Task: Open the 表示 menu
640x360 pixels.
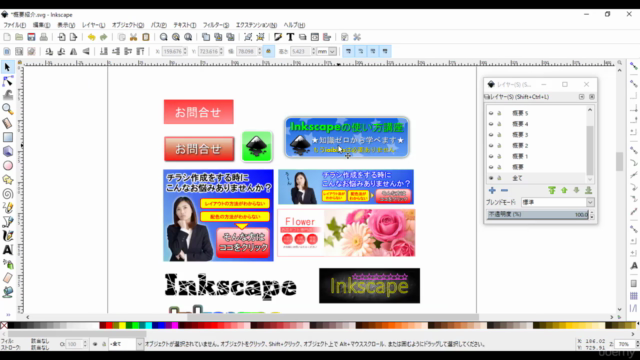Action: point(66,25)
